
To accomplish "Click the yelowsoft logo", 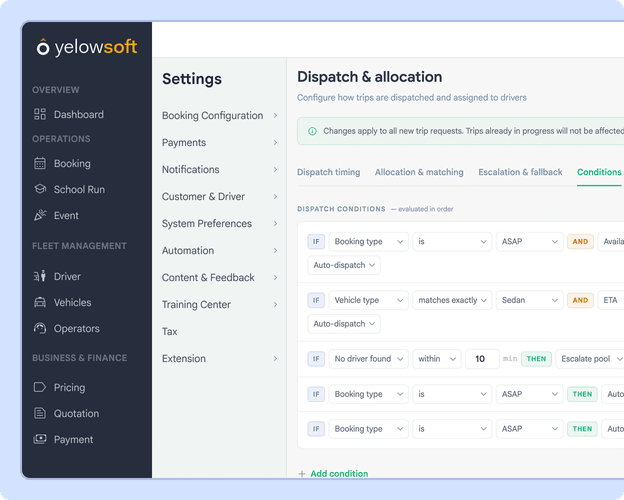I will (x=87, y=47).
